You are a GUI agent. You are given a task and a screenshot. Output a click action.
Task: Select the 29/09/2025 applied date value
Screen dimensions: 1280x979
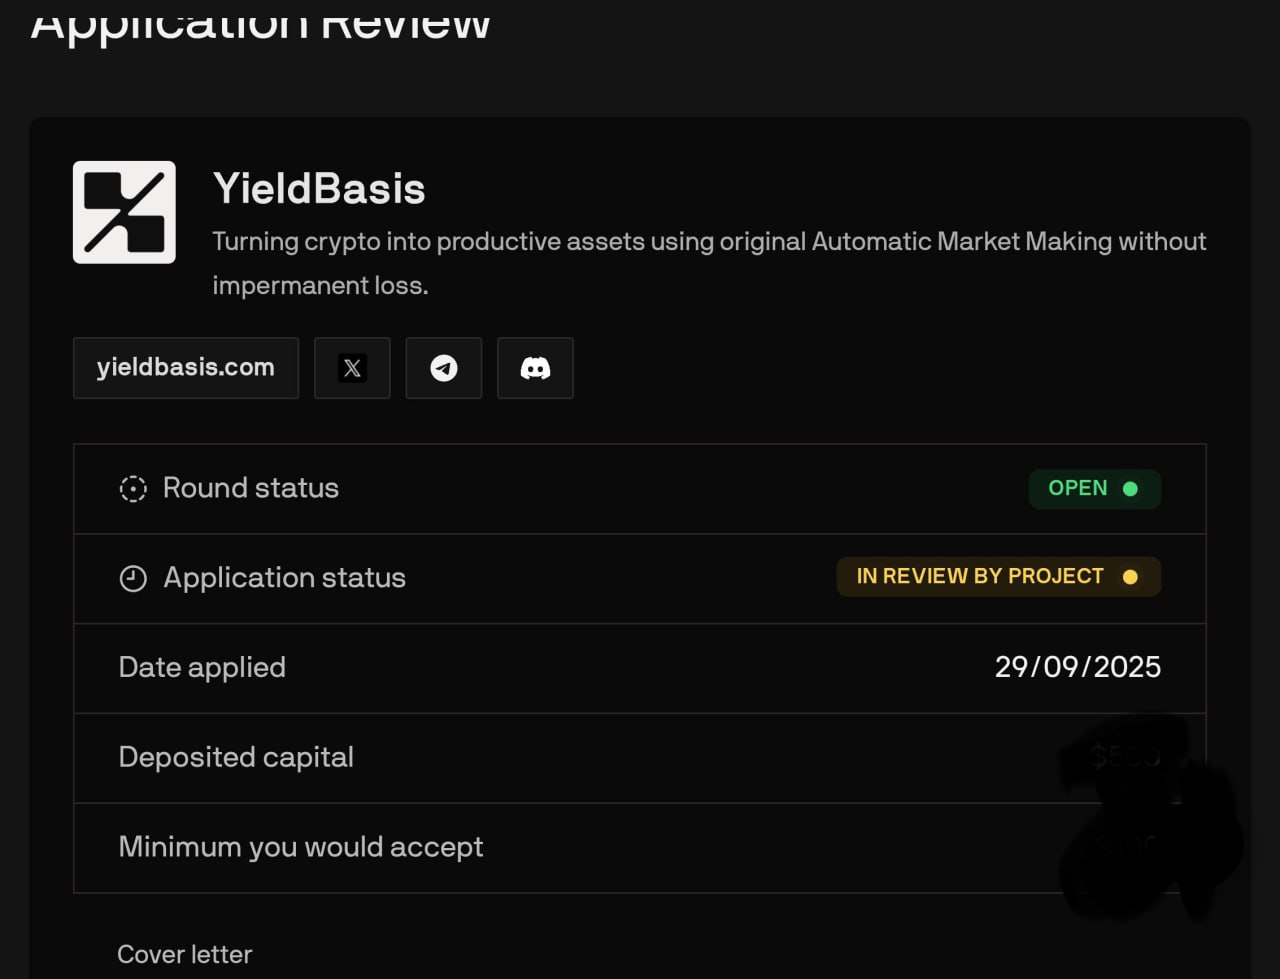click(x=1077, y=667)
